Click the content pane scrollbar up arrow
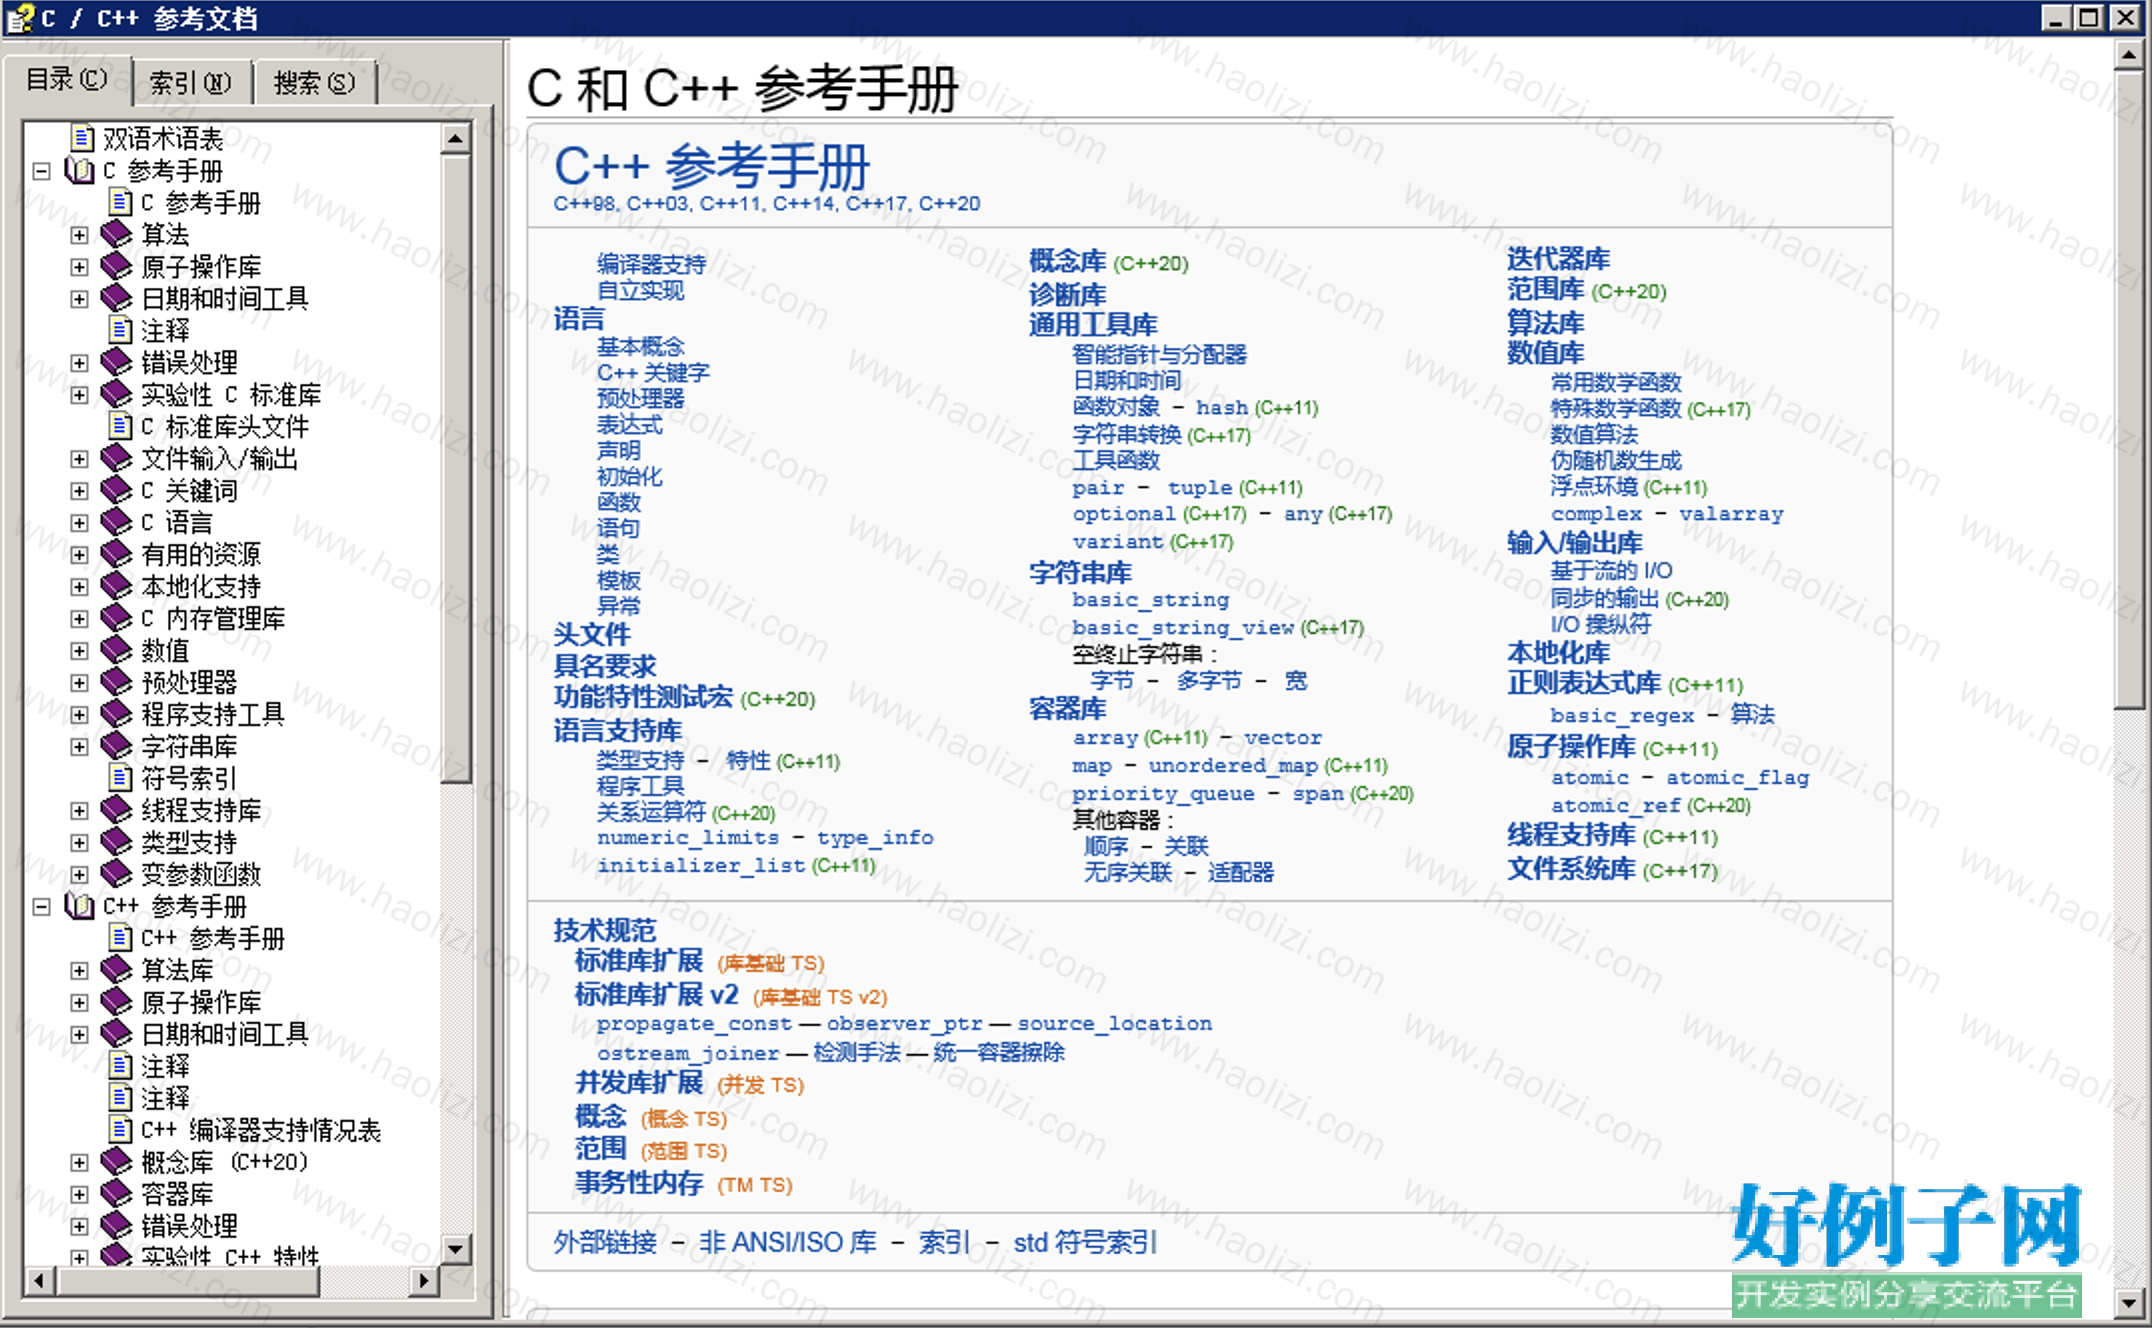The image size is (2152, 1328). [x=2128, y=56]
